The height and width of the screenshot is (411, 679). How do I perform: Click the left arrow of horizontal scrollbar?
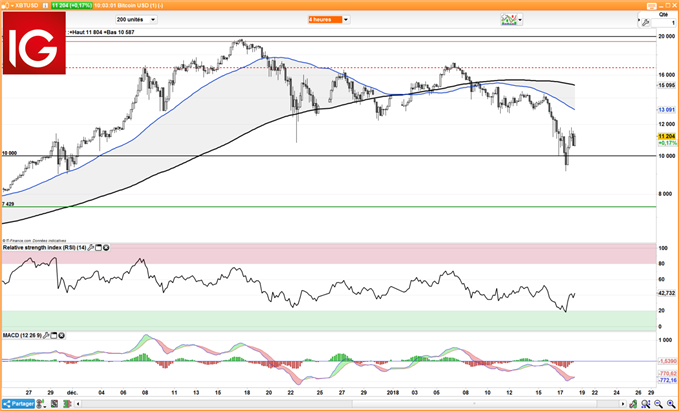tap(78, 404)
